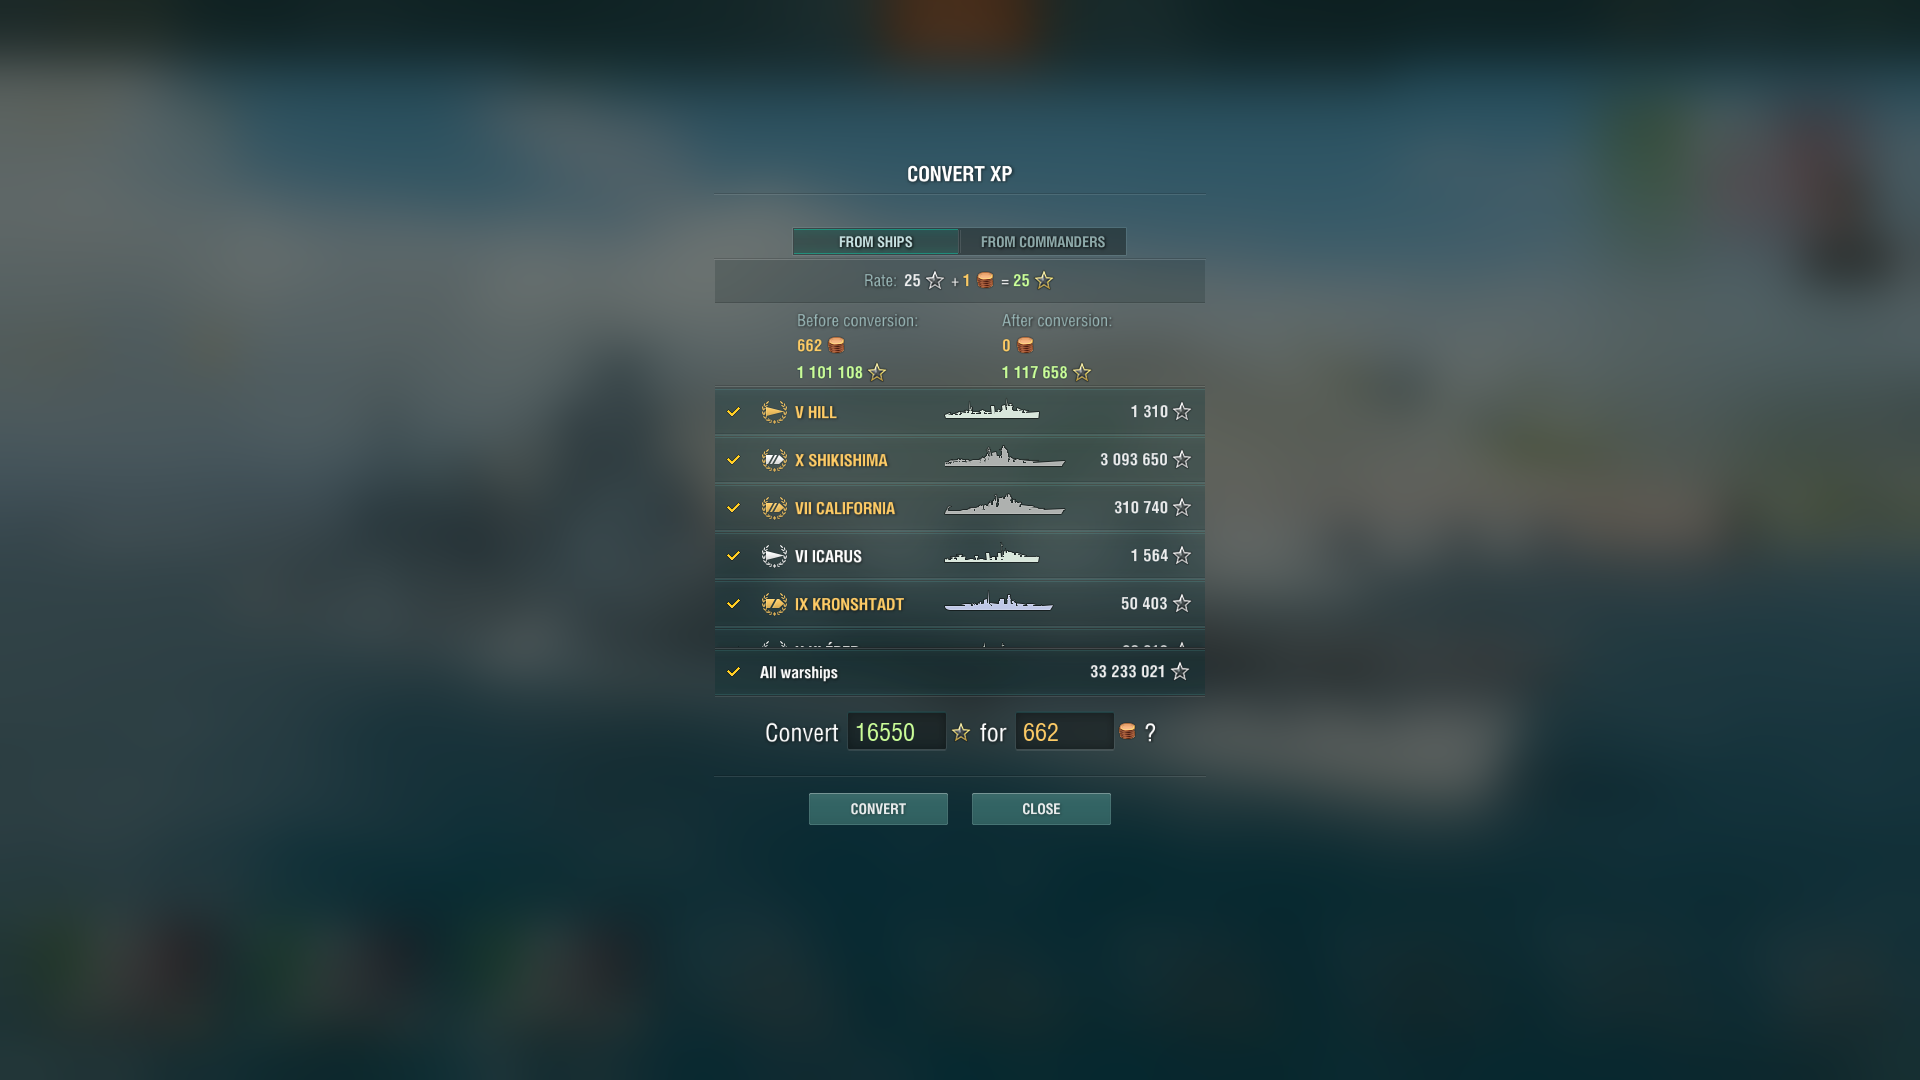The height and width of the screenshot is (1080, 1920).
Task: Click the XP amount field showing 16550
Action: click(897, 732)
